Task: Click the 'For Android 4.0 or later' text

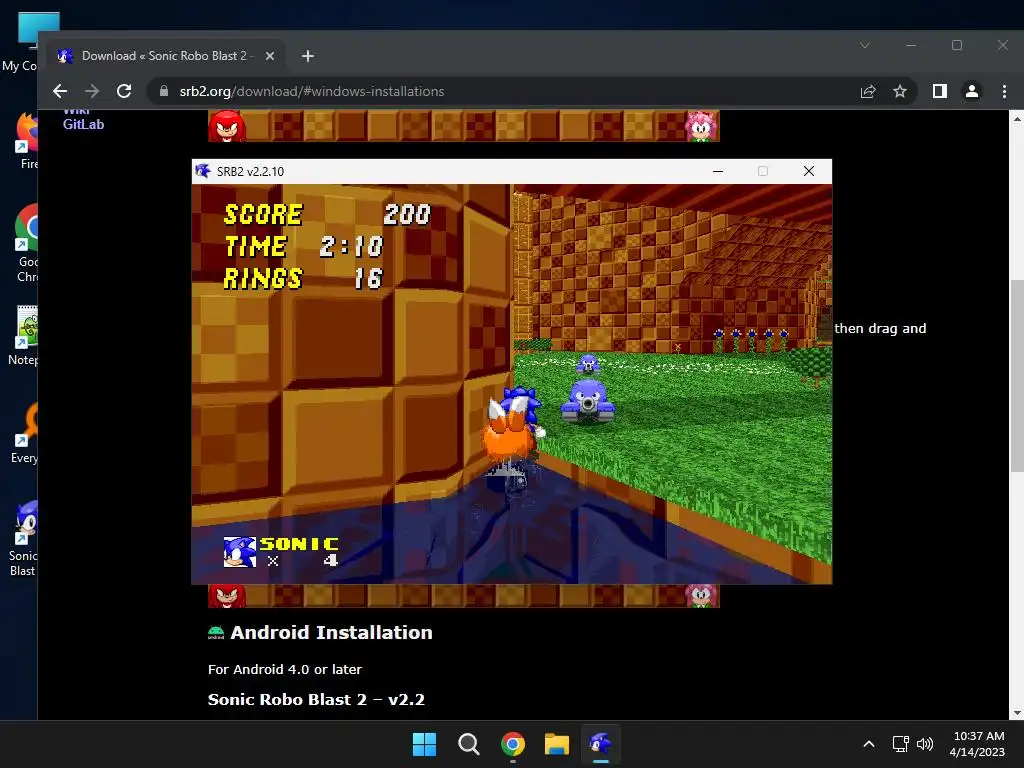Action: coord(285,669)
